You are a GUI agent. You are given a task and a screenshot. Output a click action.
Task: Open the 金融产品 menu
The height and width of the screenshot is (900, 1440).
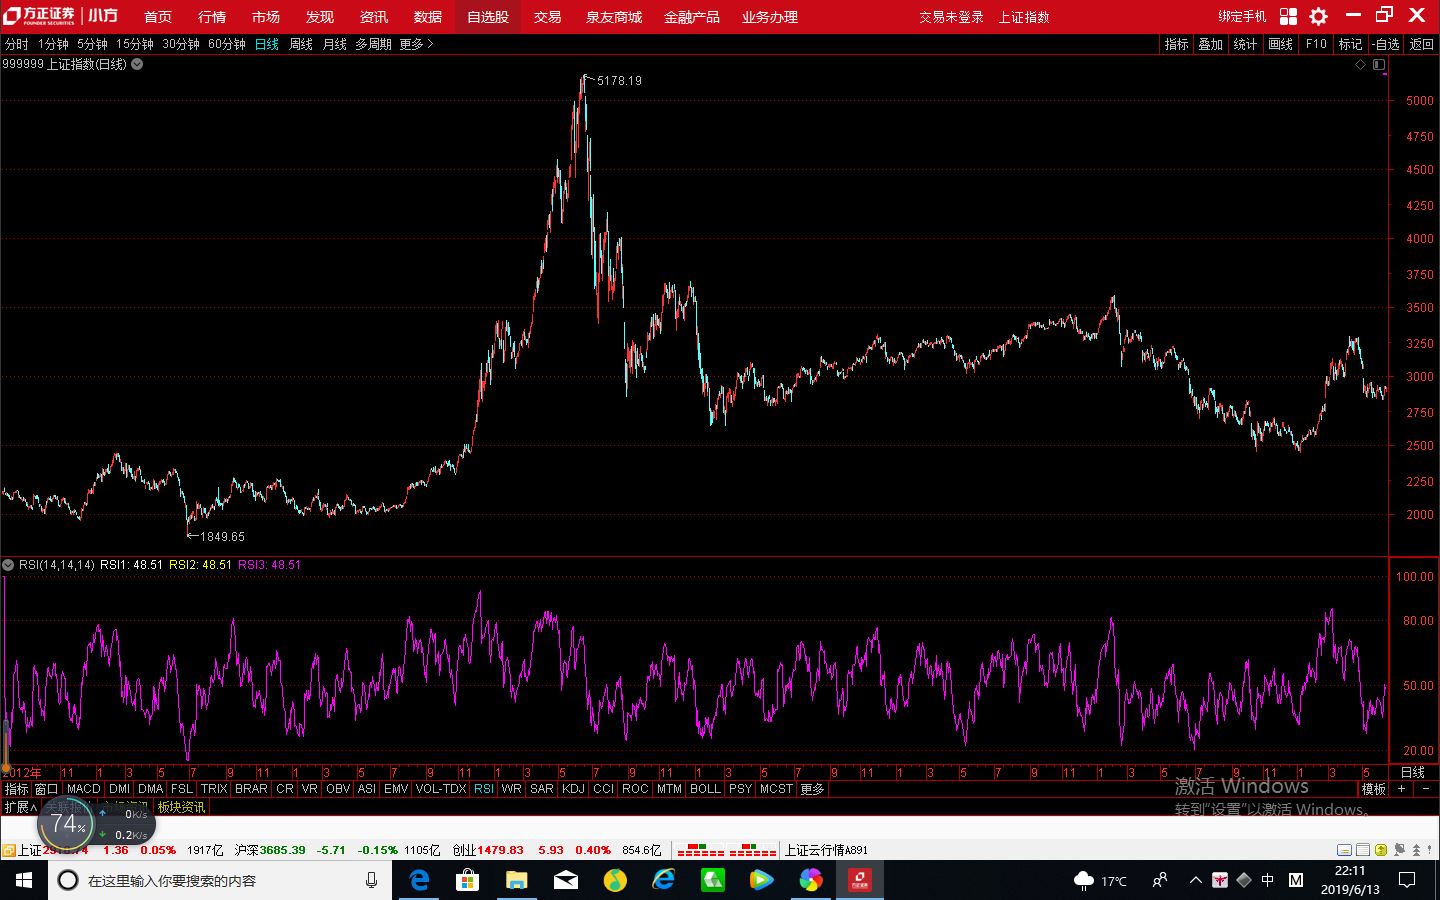tap(692, 17)
